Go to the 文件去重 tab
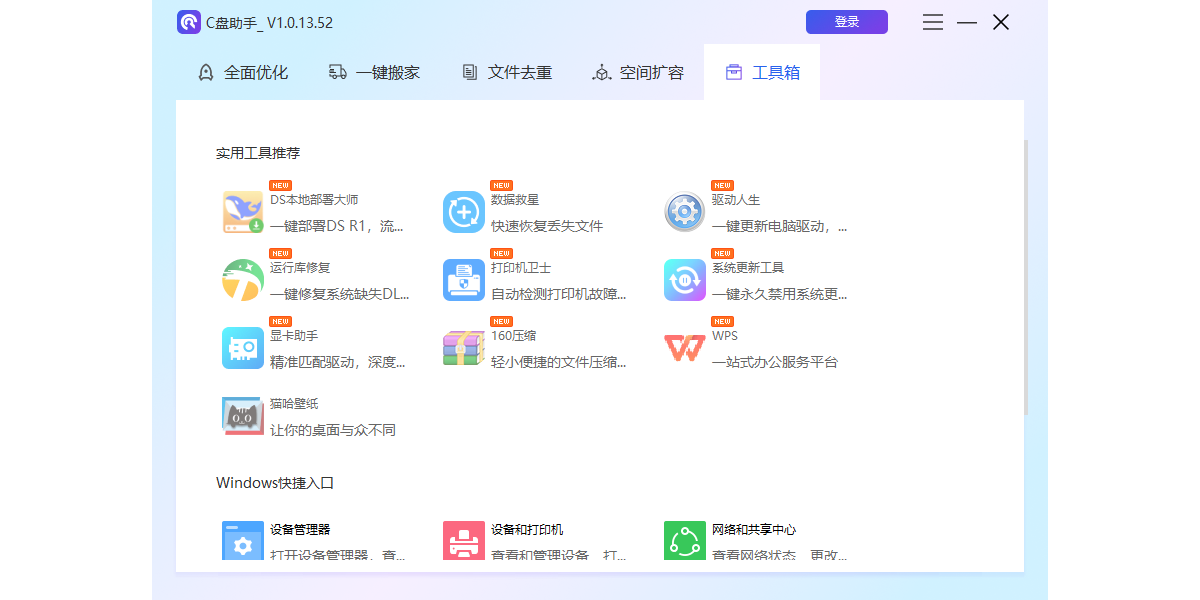The image size is (1200, 600). coord(507,72)
